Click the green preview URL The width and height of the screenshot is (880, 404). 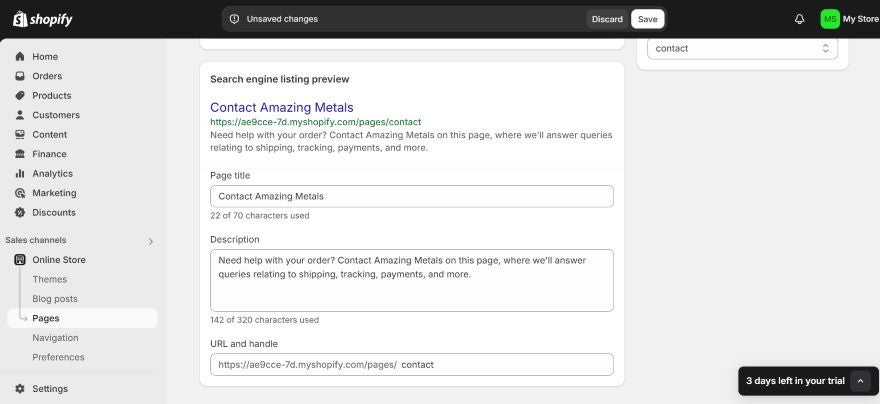315,122
